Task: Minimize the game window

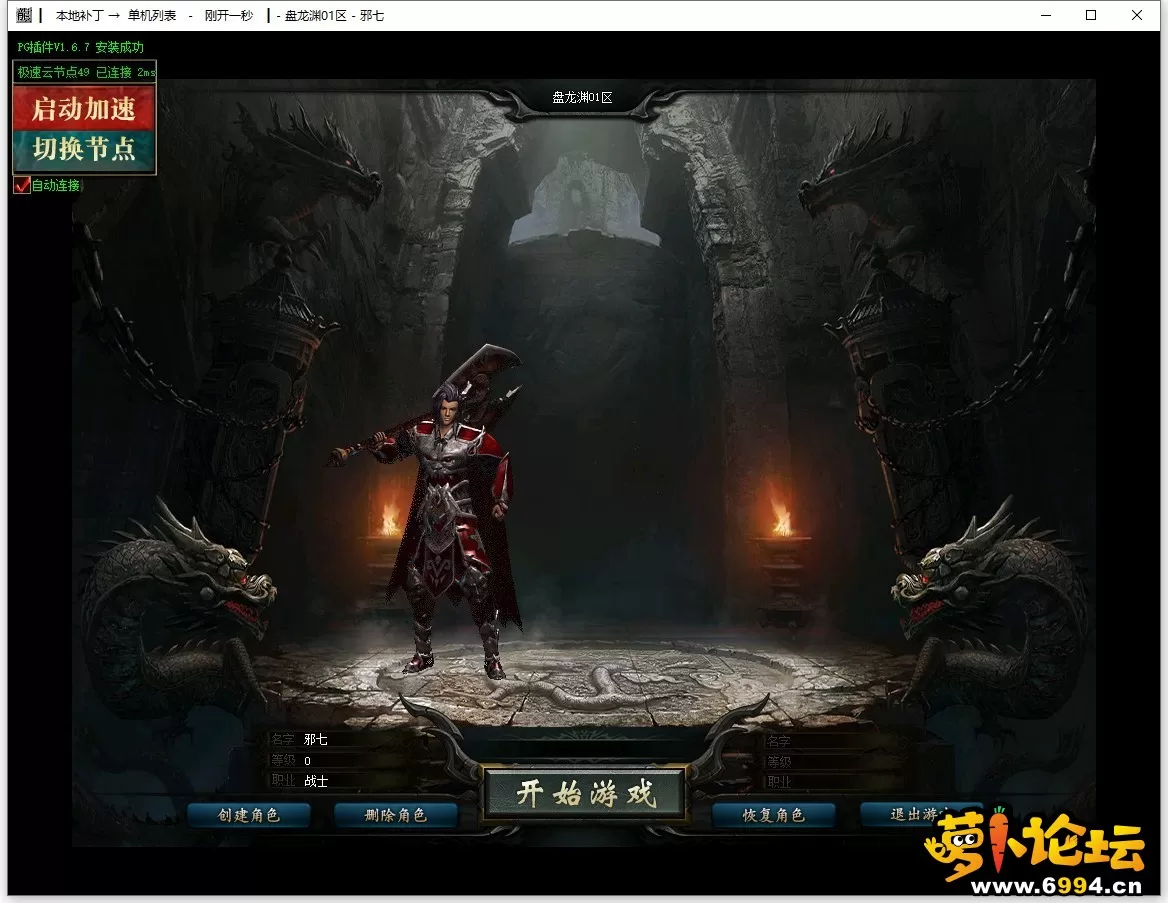Action: click(x=1046, y=15)
